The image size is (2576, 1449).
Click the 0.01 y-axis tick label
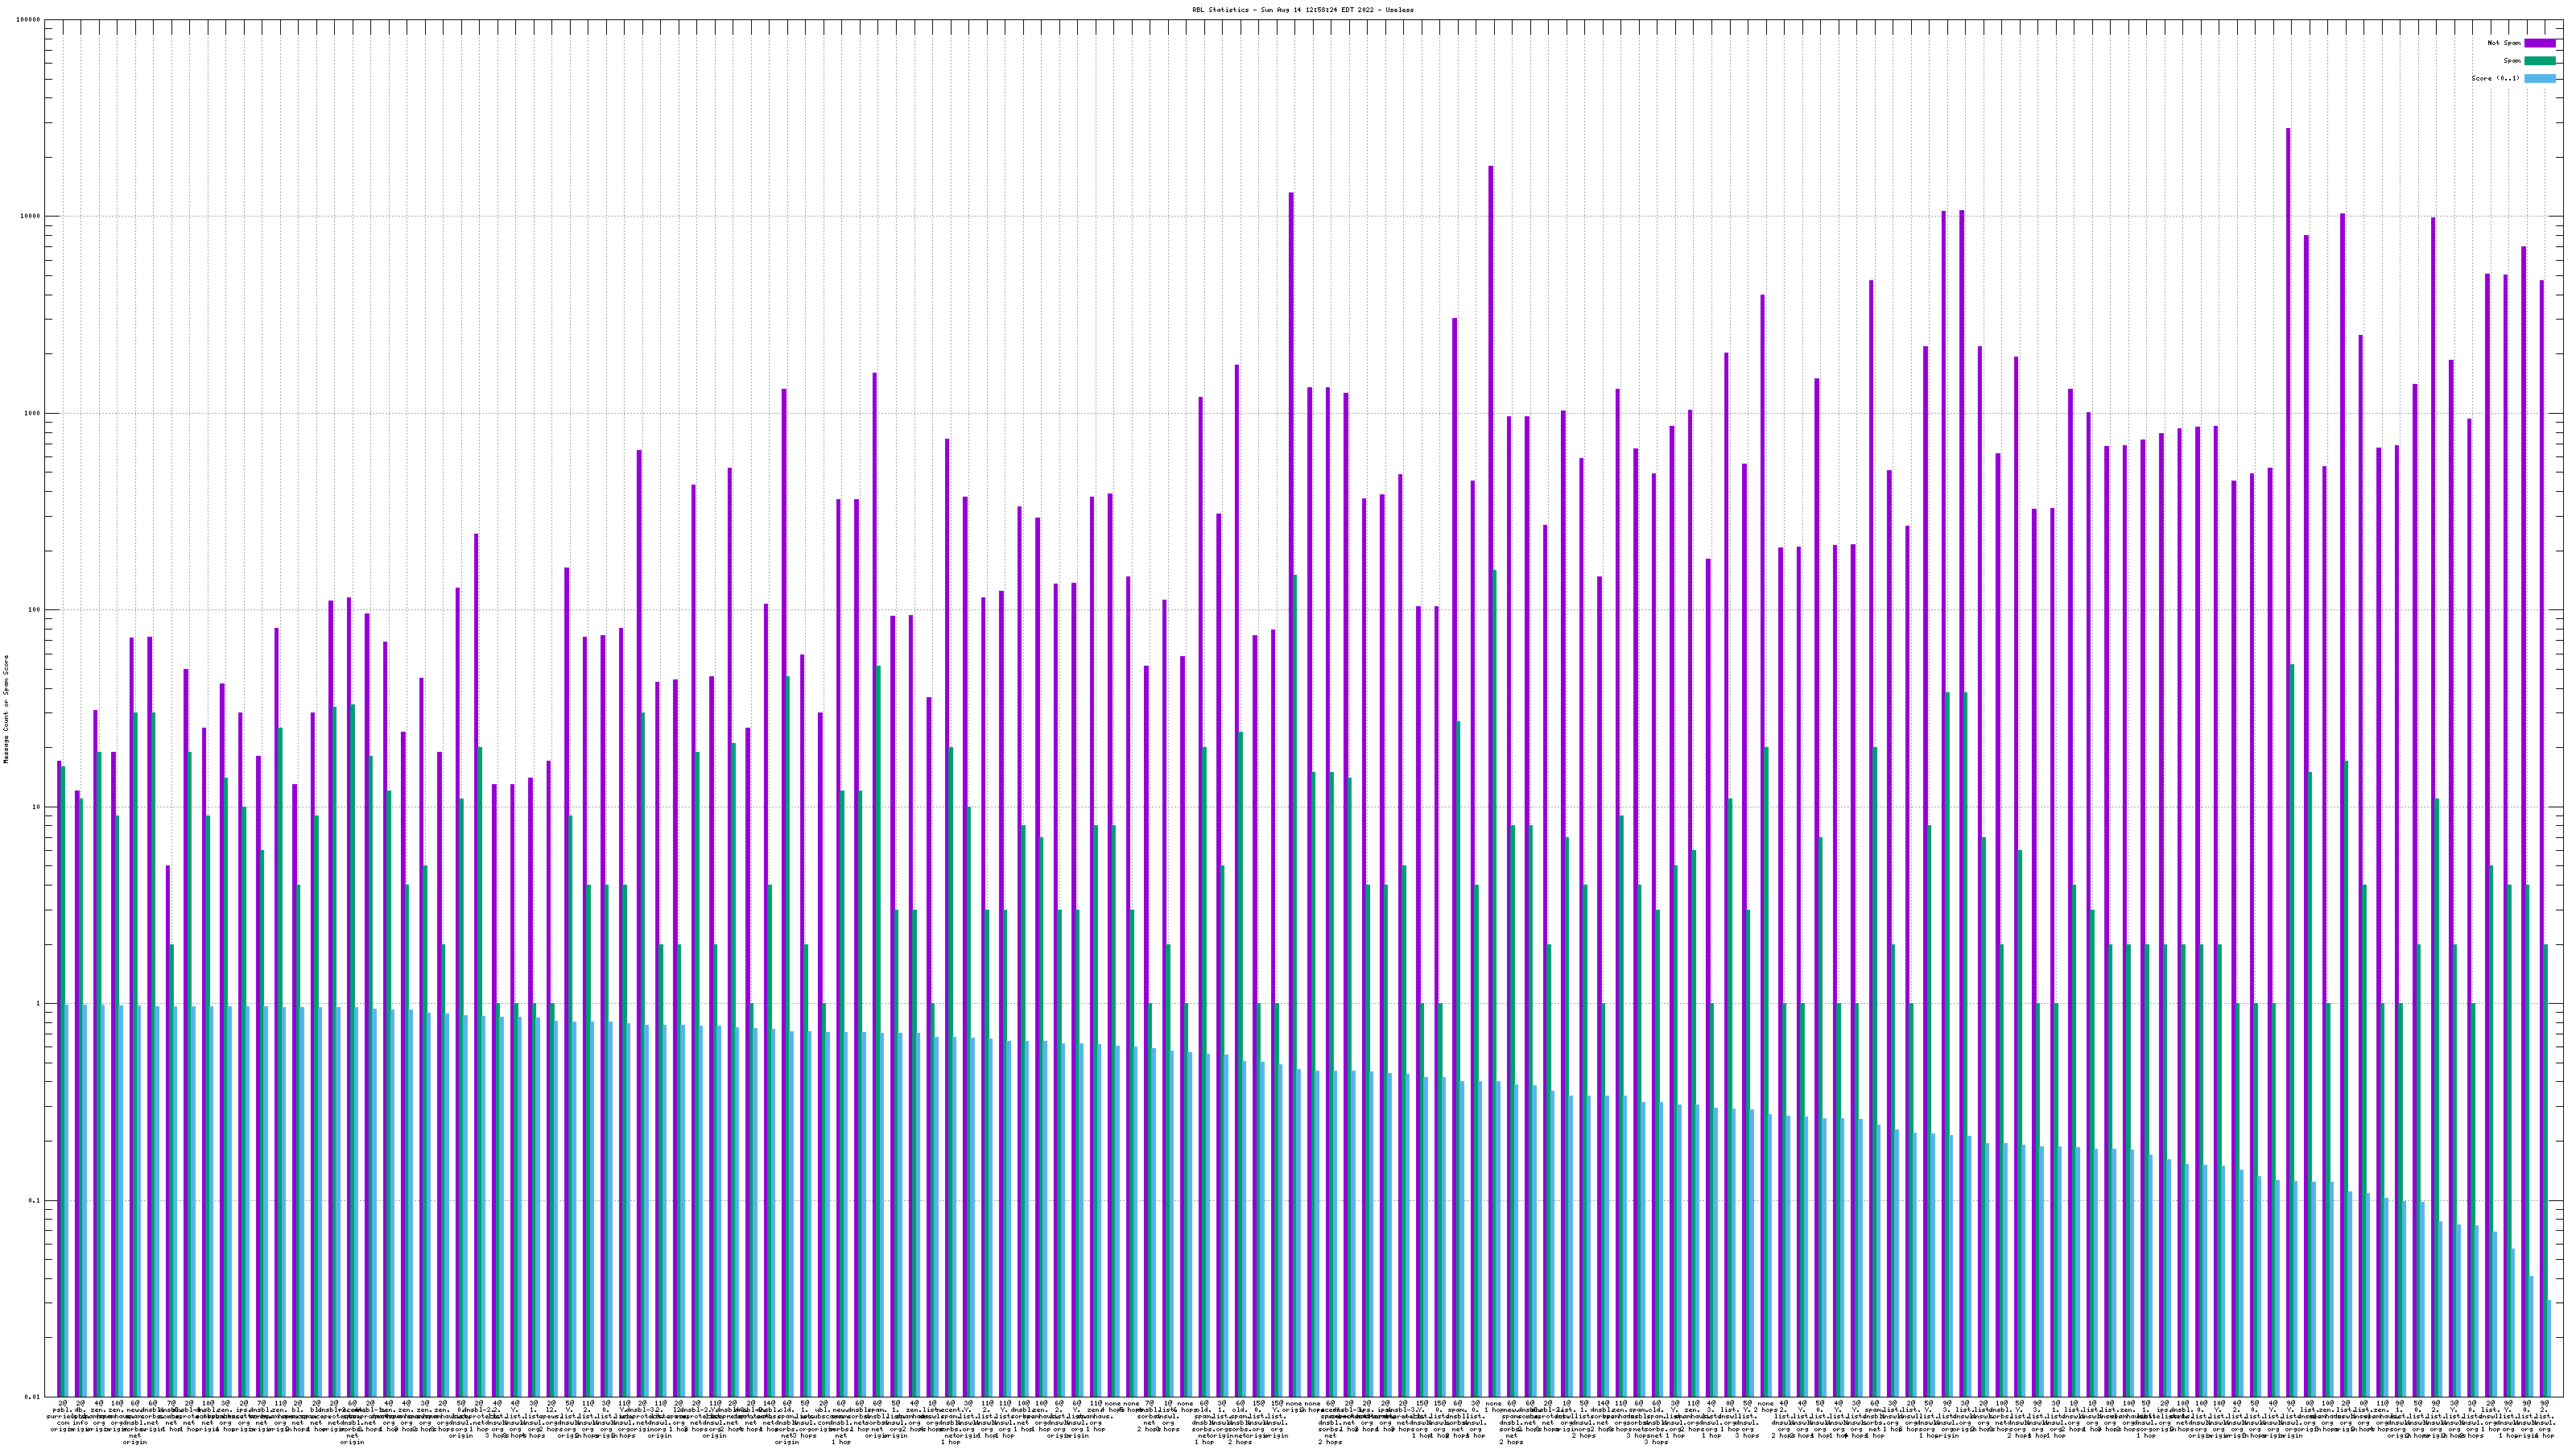point(33,1397)
